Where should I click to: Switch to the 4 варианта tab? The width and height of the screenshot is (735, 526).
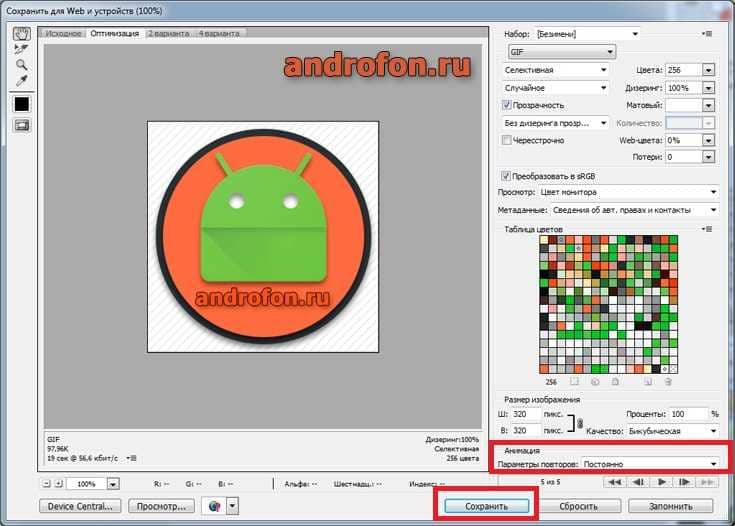(219, 33)
